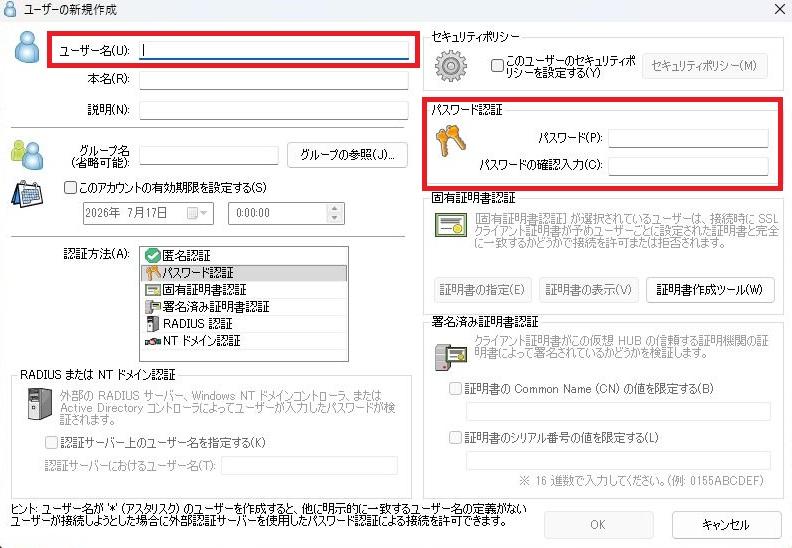Screen dimensions: 792x548
Task: Select 匿名認証 authentication method
Action: 244,256
